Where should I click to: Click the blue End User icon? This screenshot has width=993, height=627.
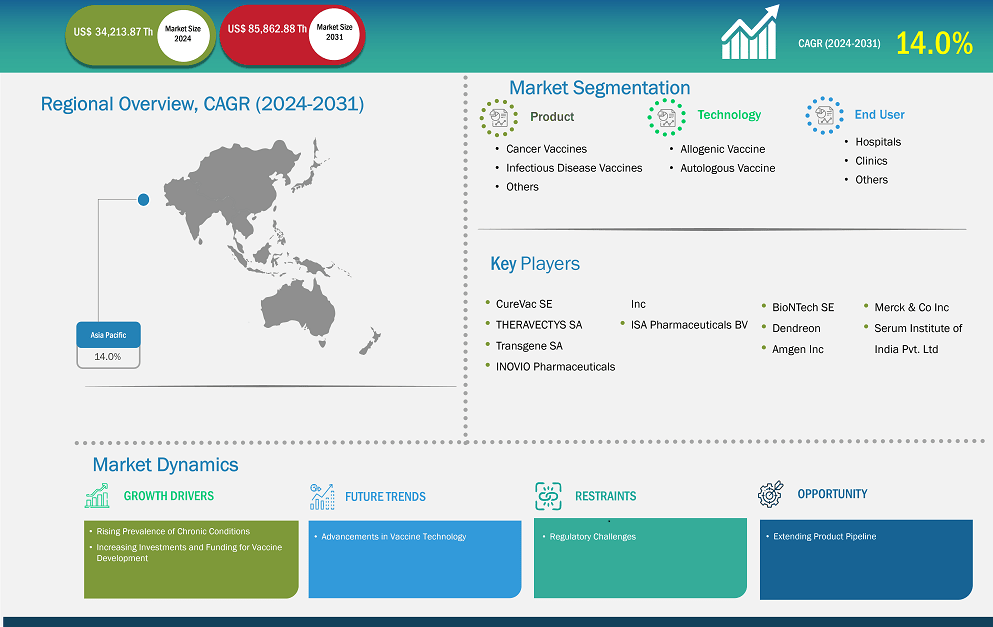(x=824, y=115)
